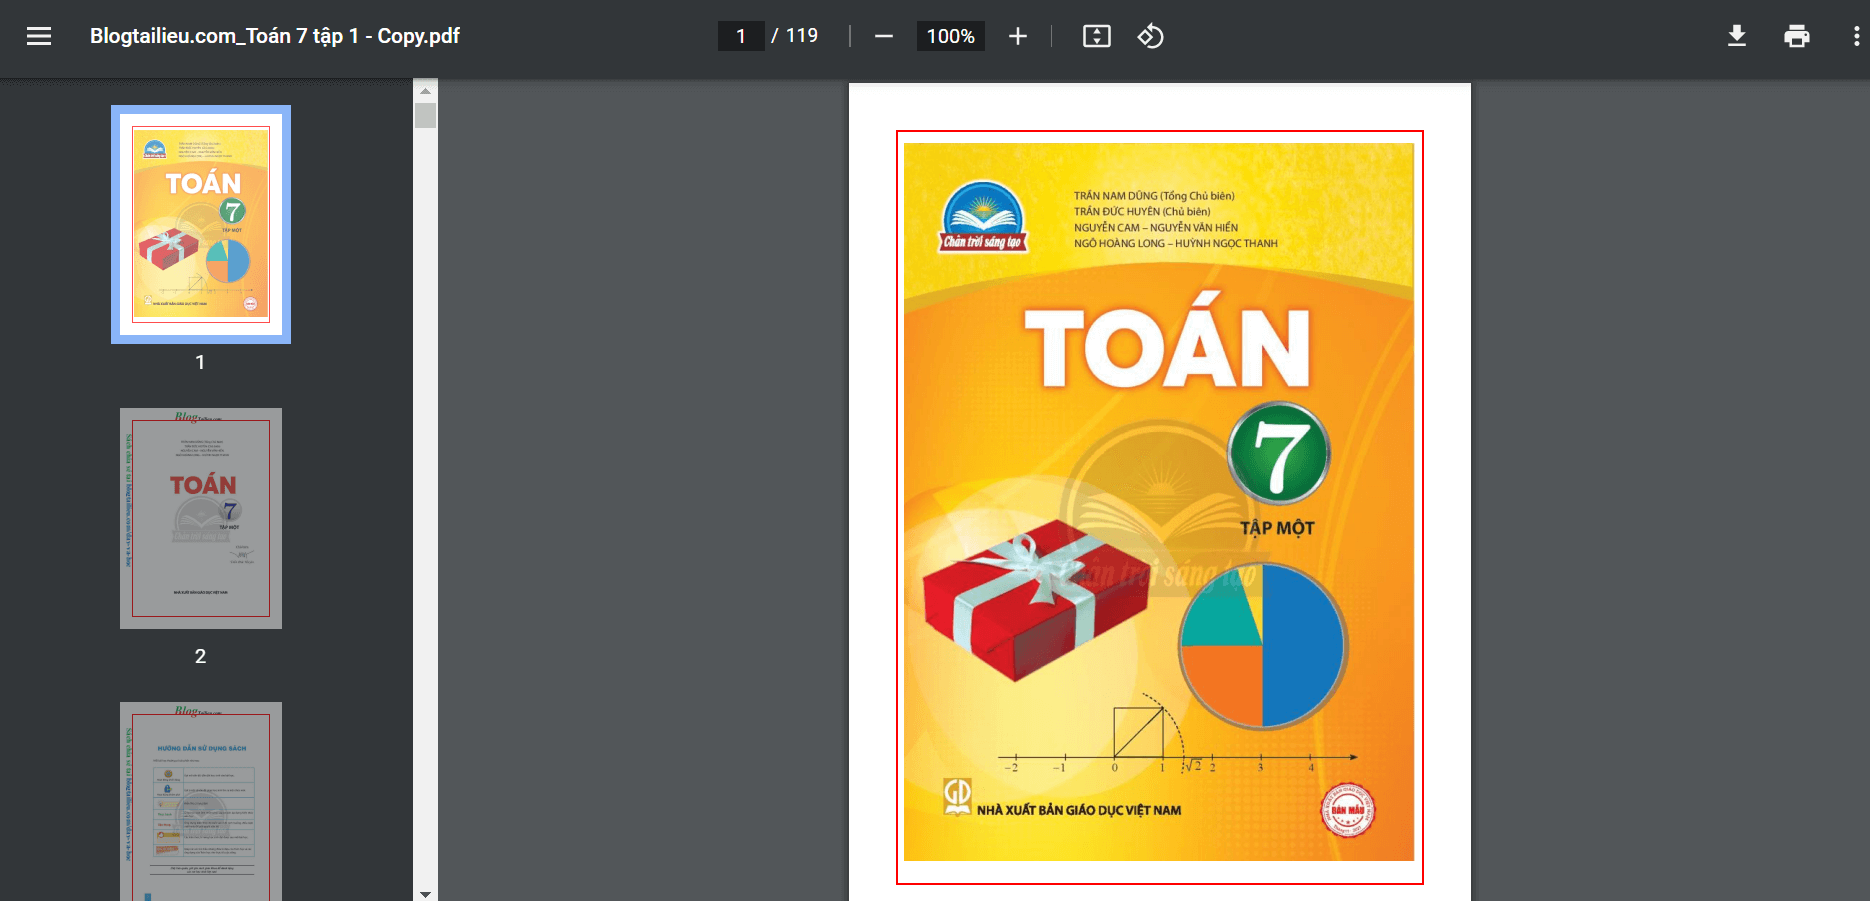This screenshot has height=901, width=1870.
Task: Click the sidebar scrollbar up arrow
Action: 425,90
